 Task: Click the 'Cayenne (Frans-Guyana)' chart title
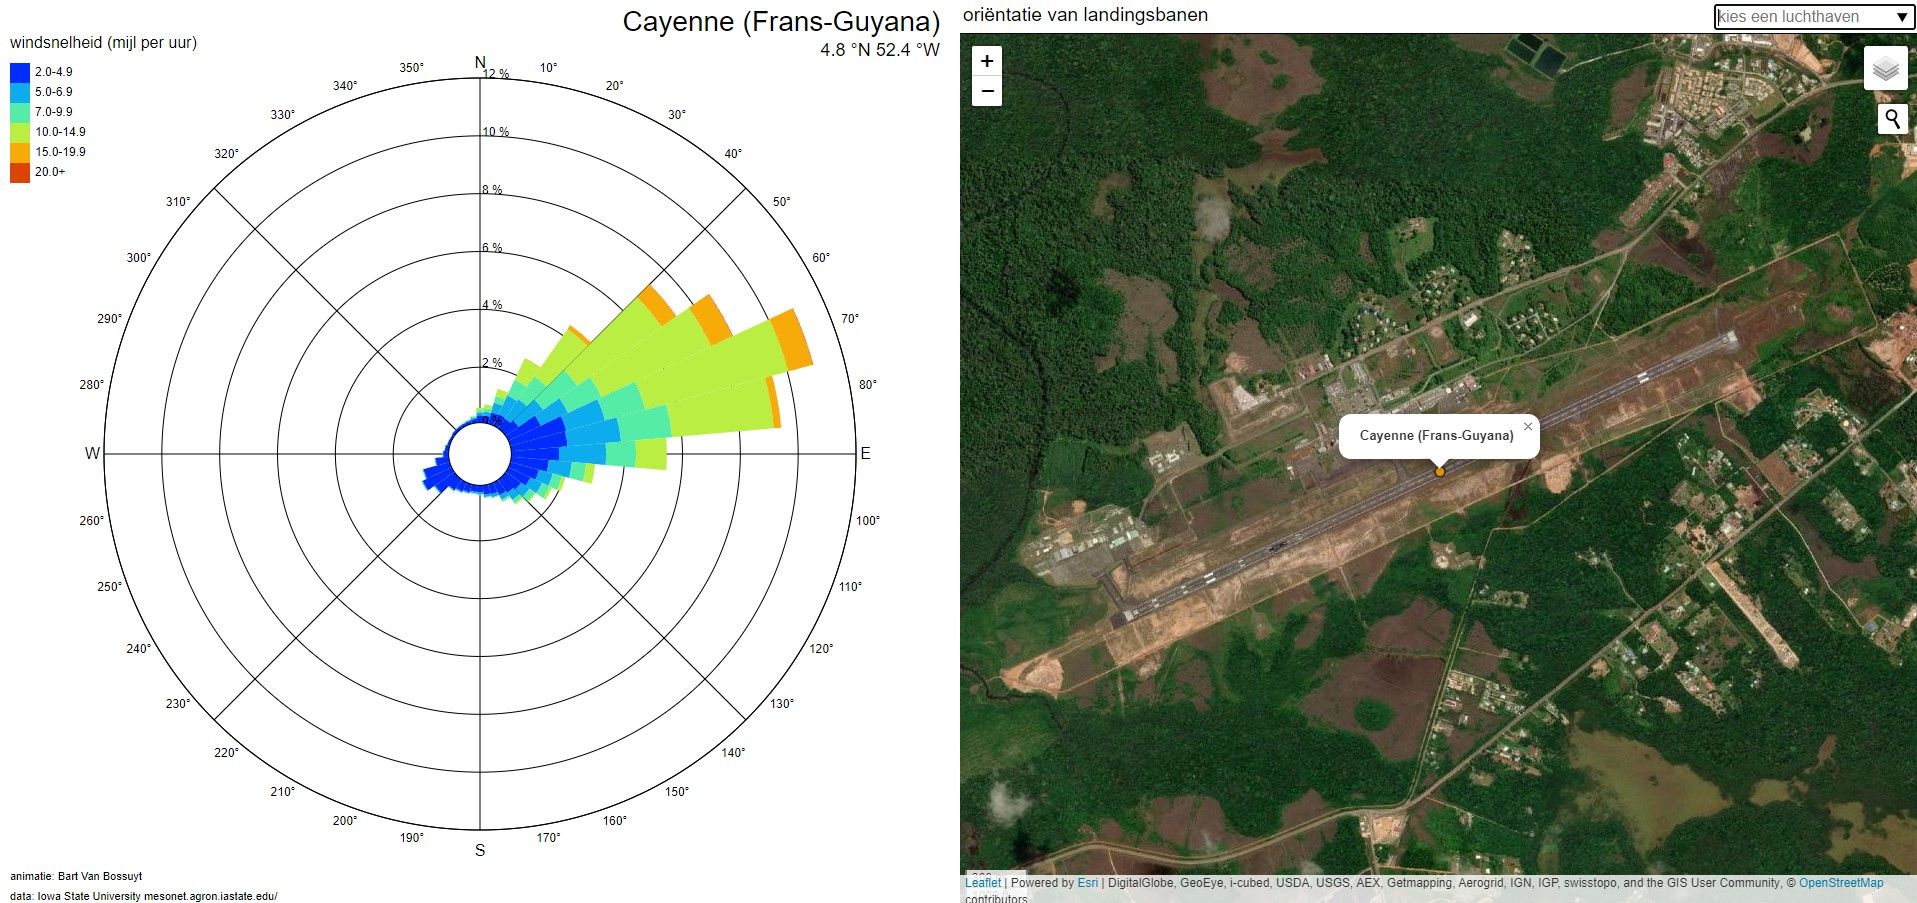tap(781, 22)
